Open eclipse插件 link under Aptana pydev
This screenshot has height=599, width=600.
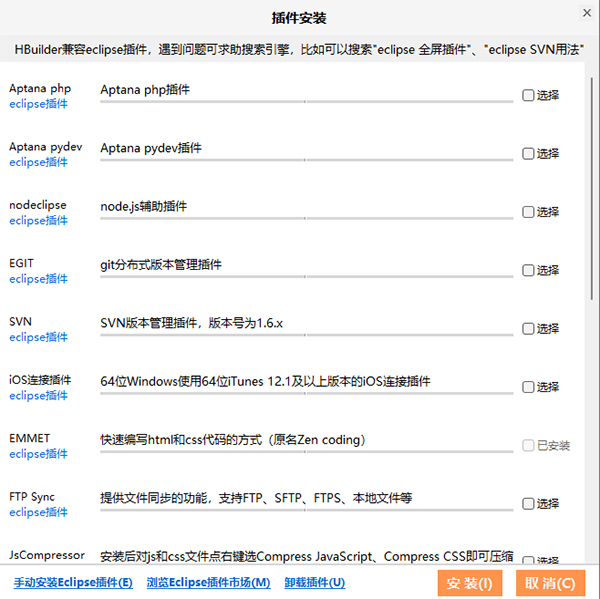[x=38, y=162]
